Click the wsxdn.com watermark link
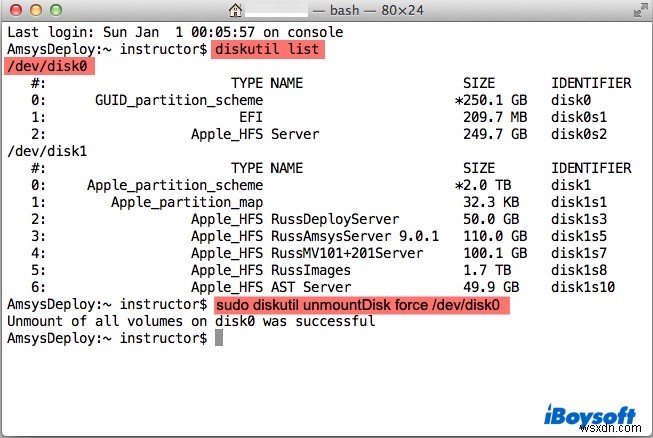The height and width of the screenshot is (438, 653). tap(616, 427)
